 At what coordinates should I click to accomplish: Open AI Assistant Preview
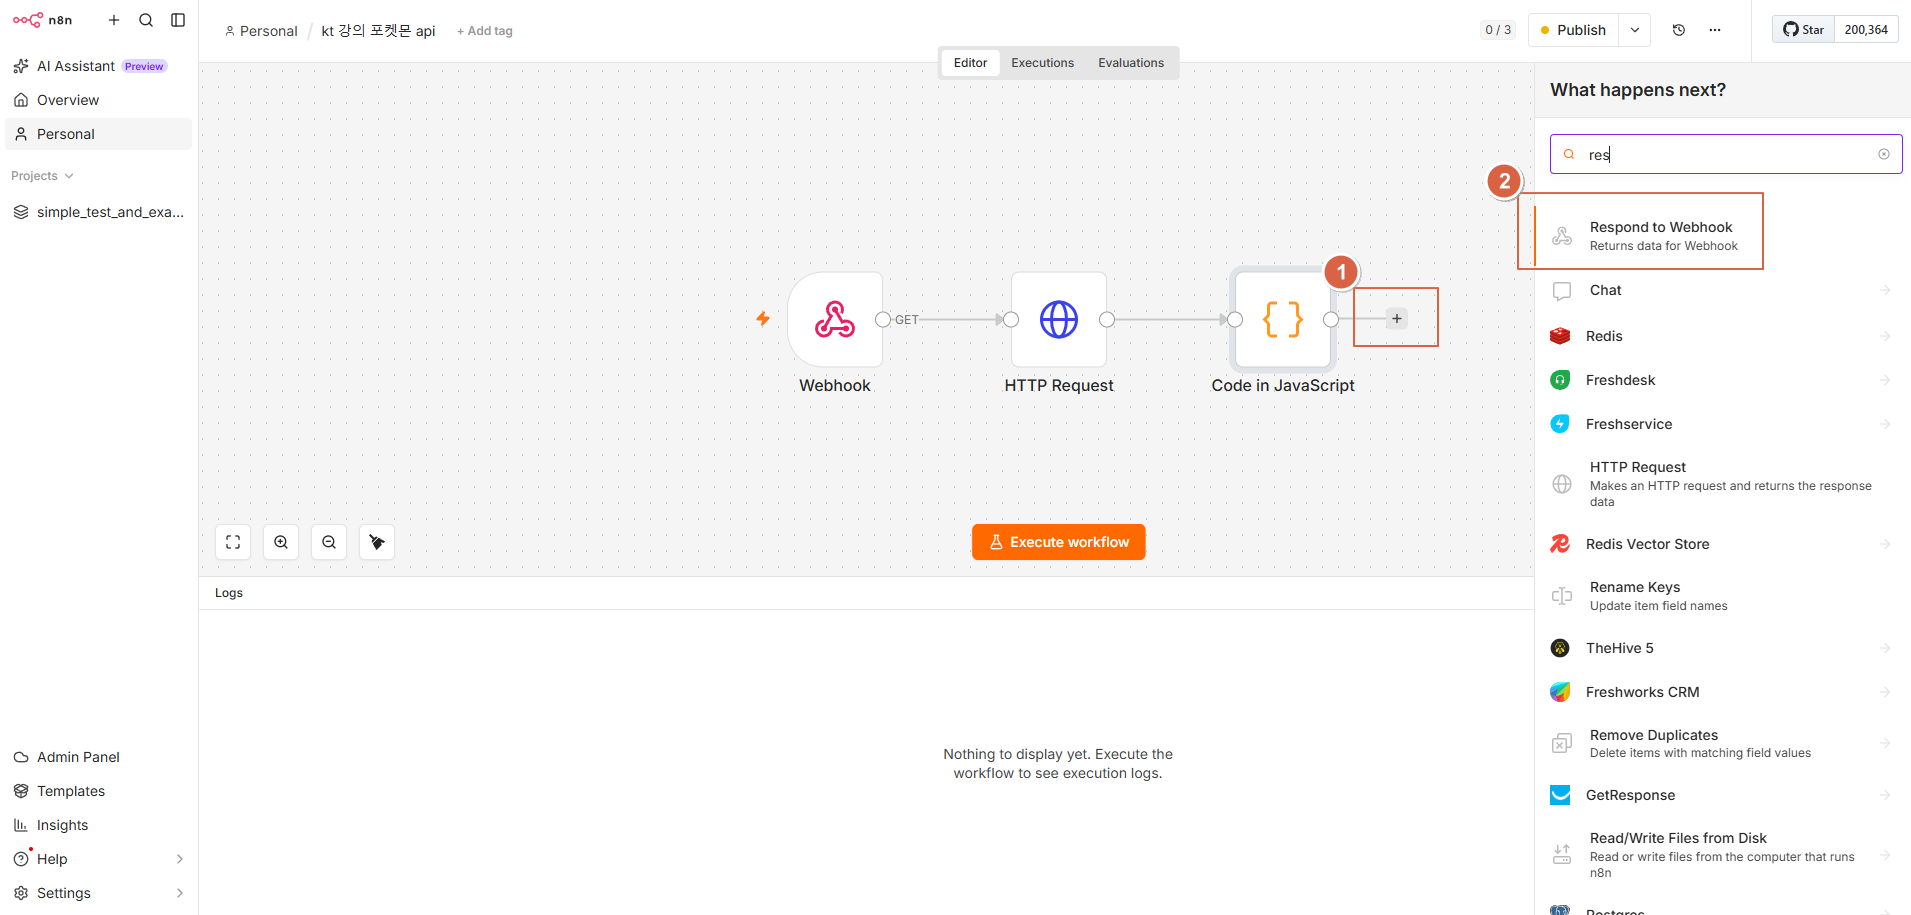98,66
